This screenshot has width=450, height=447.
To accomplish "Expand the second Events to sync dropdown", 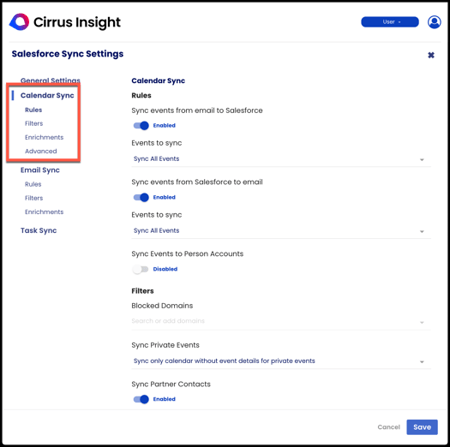I will (281, 231).
